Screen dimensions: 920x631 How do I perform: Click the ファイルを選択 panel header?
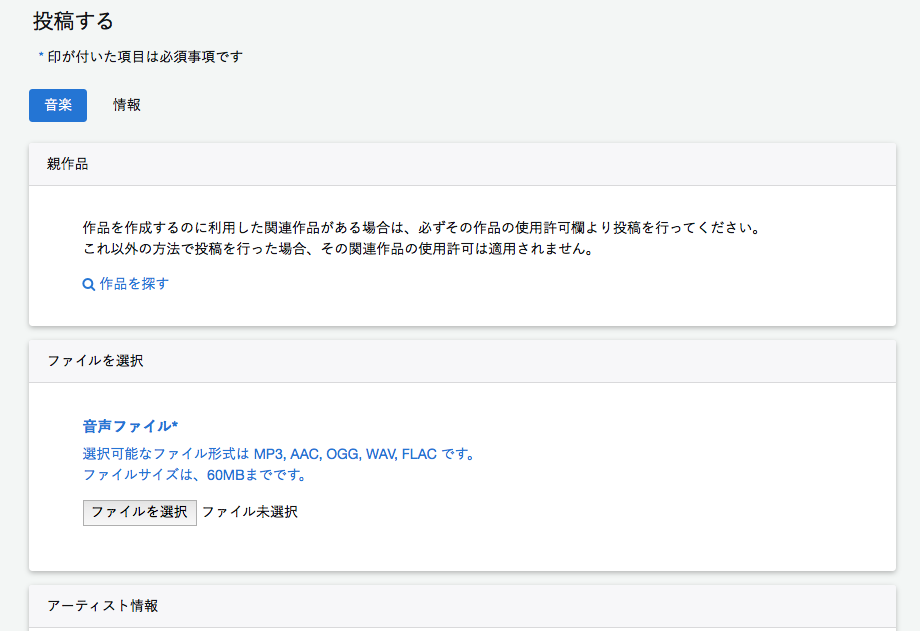pos(462,361)
